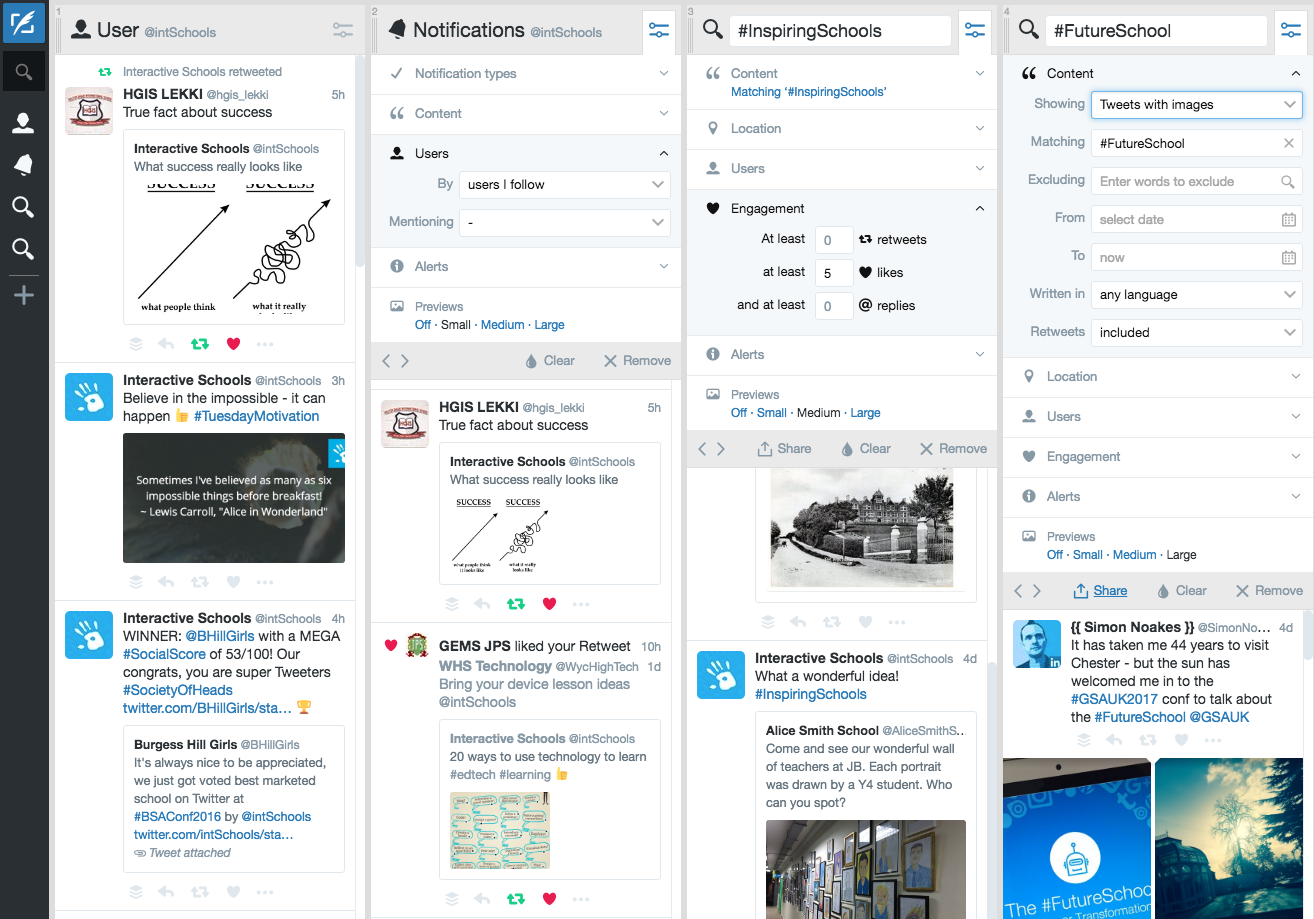Open User column settings slider icon
The image size is (1314, 919).
(x=343, y=31)
